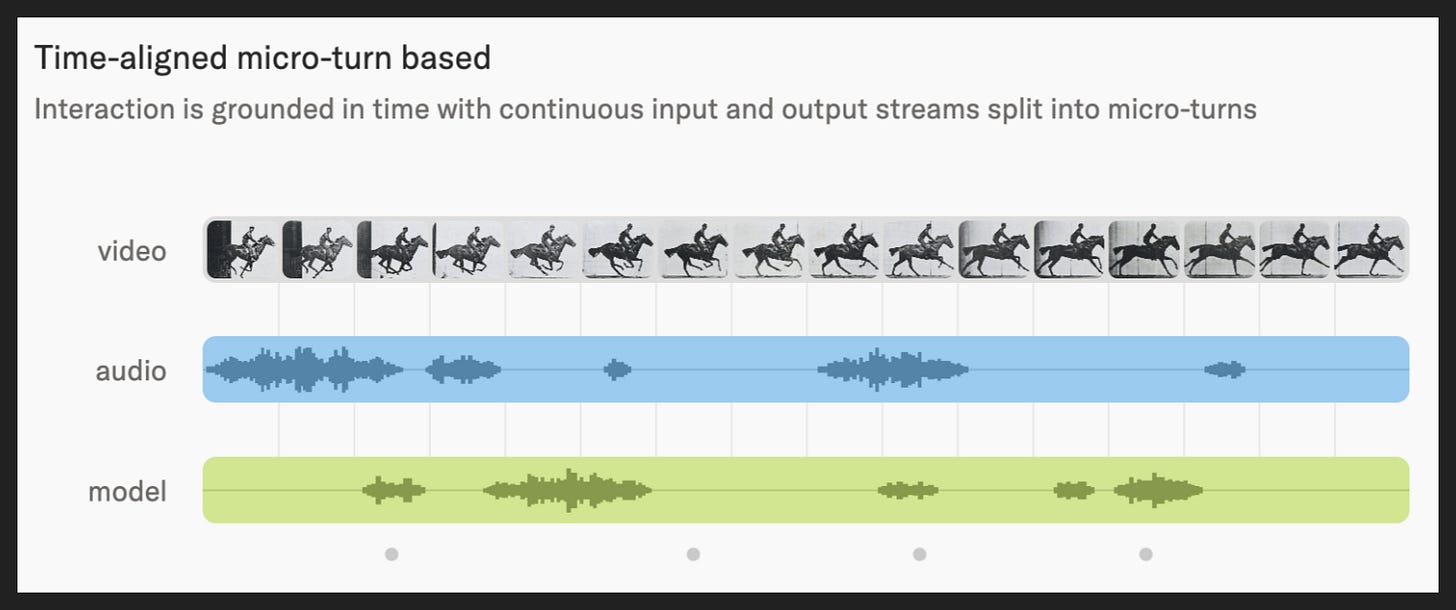The image size is (1456, 610).
Task: Click the middle audio waveform burst
Action: 893,370
